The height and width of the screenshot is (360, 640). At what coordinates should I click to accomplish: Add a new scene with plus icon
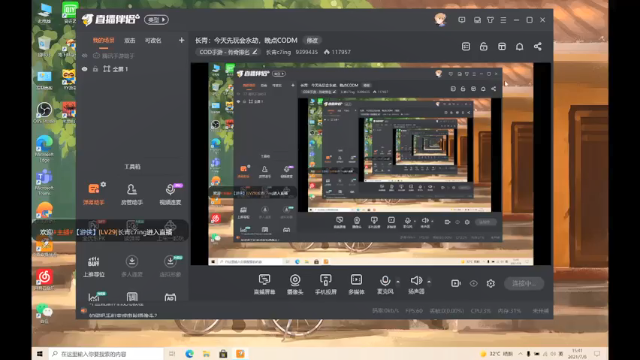point(181,40)
